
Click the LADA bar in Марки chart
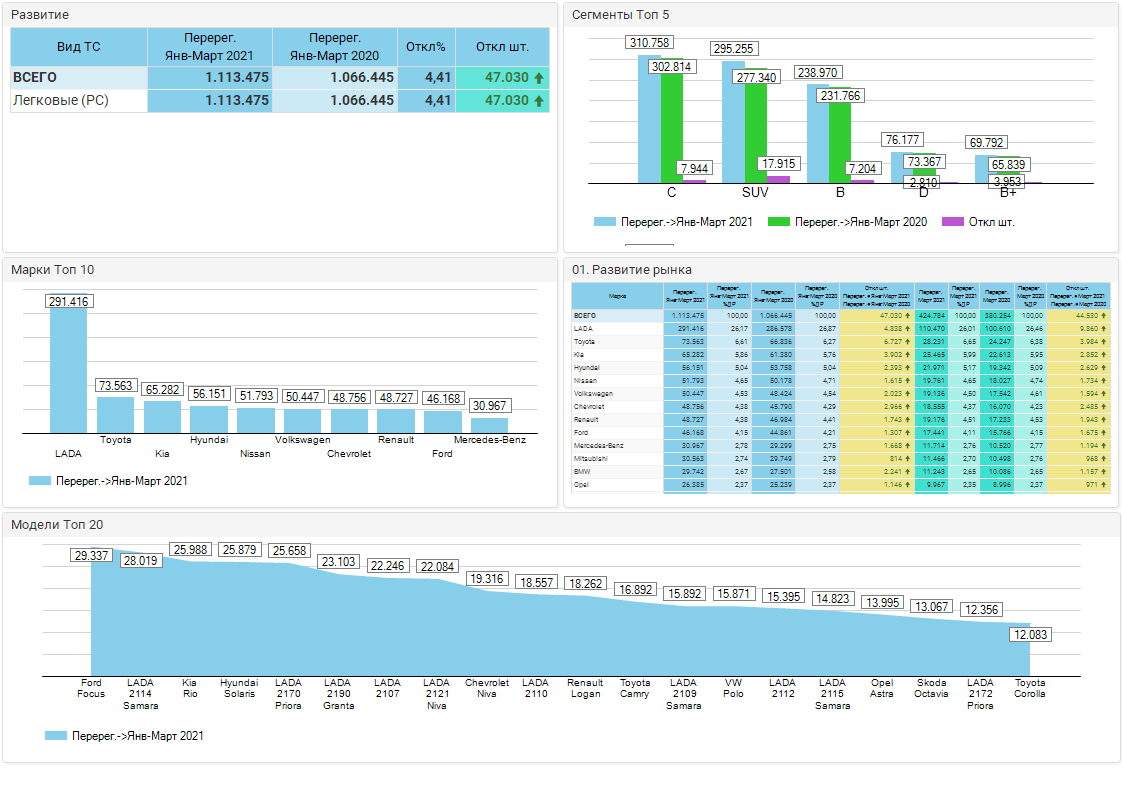(68, 370)
